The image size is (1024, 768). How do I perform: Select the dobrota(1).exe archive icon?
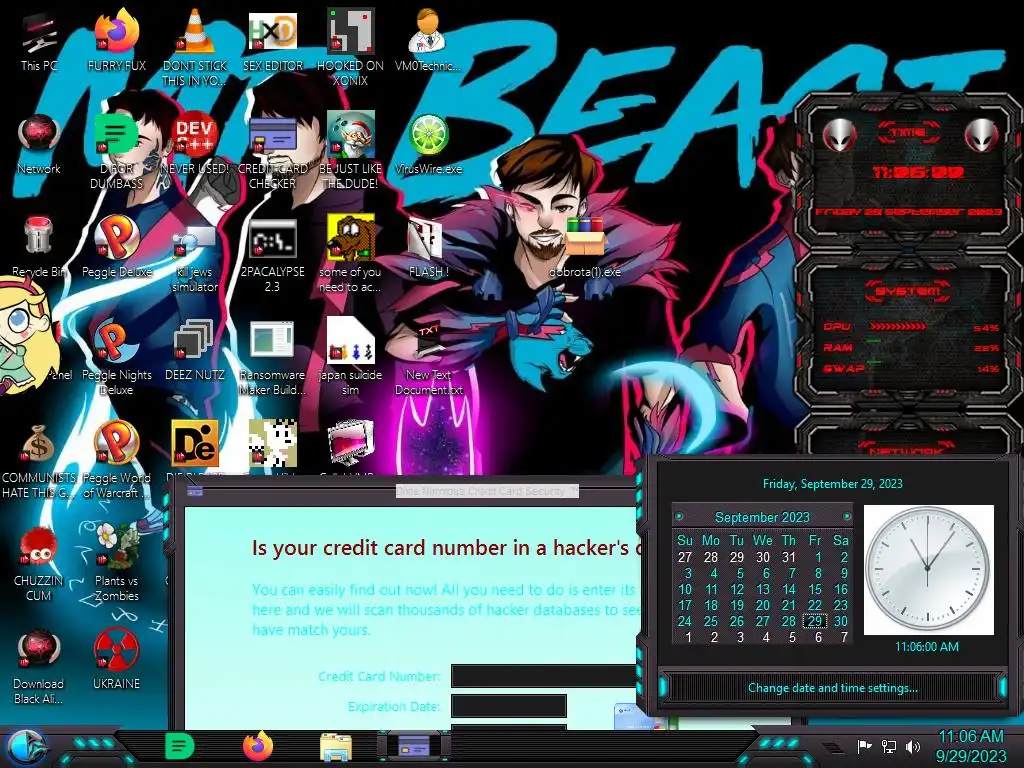tap(584, 248)
